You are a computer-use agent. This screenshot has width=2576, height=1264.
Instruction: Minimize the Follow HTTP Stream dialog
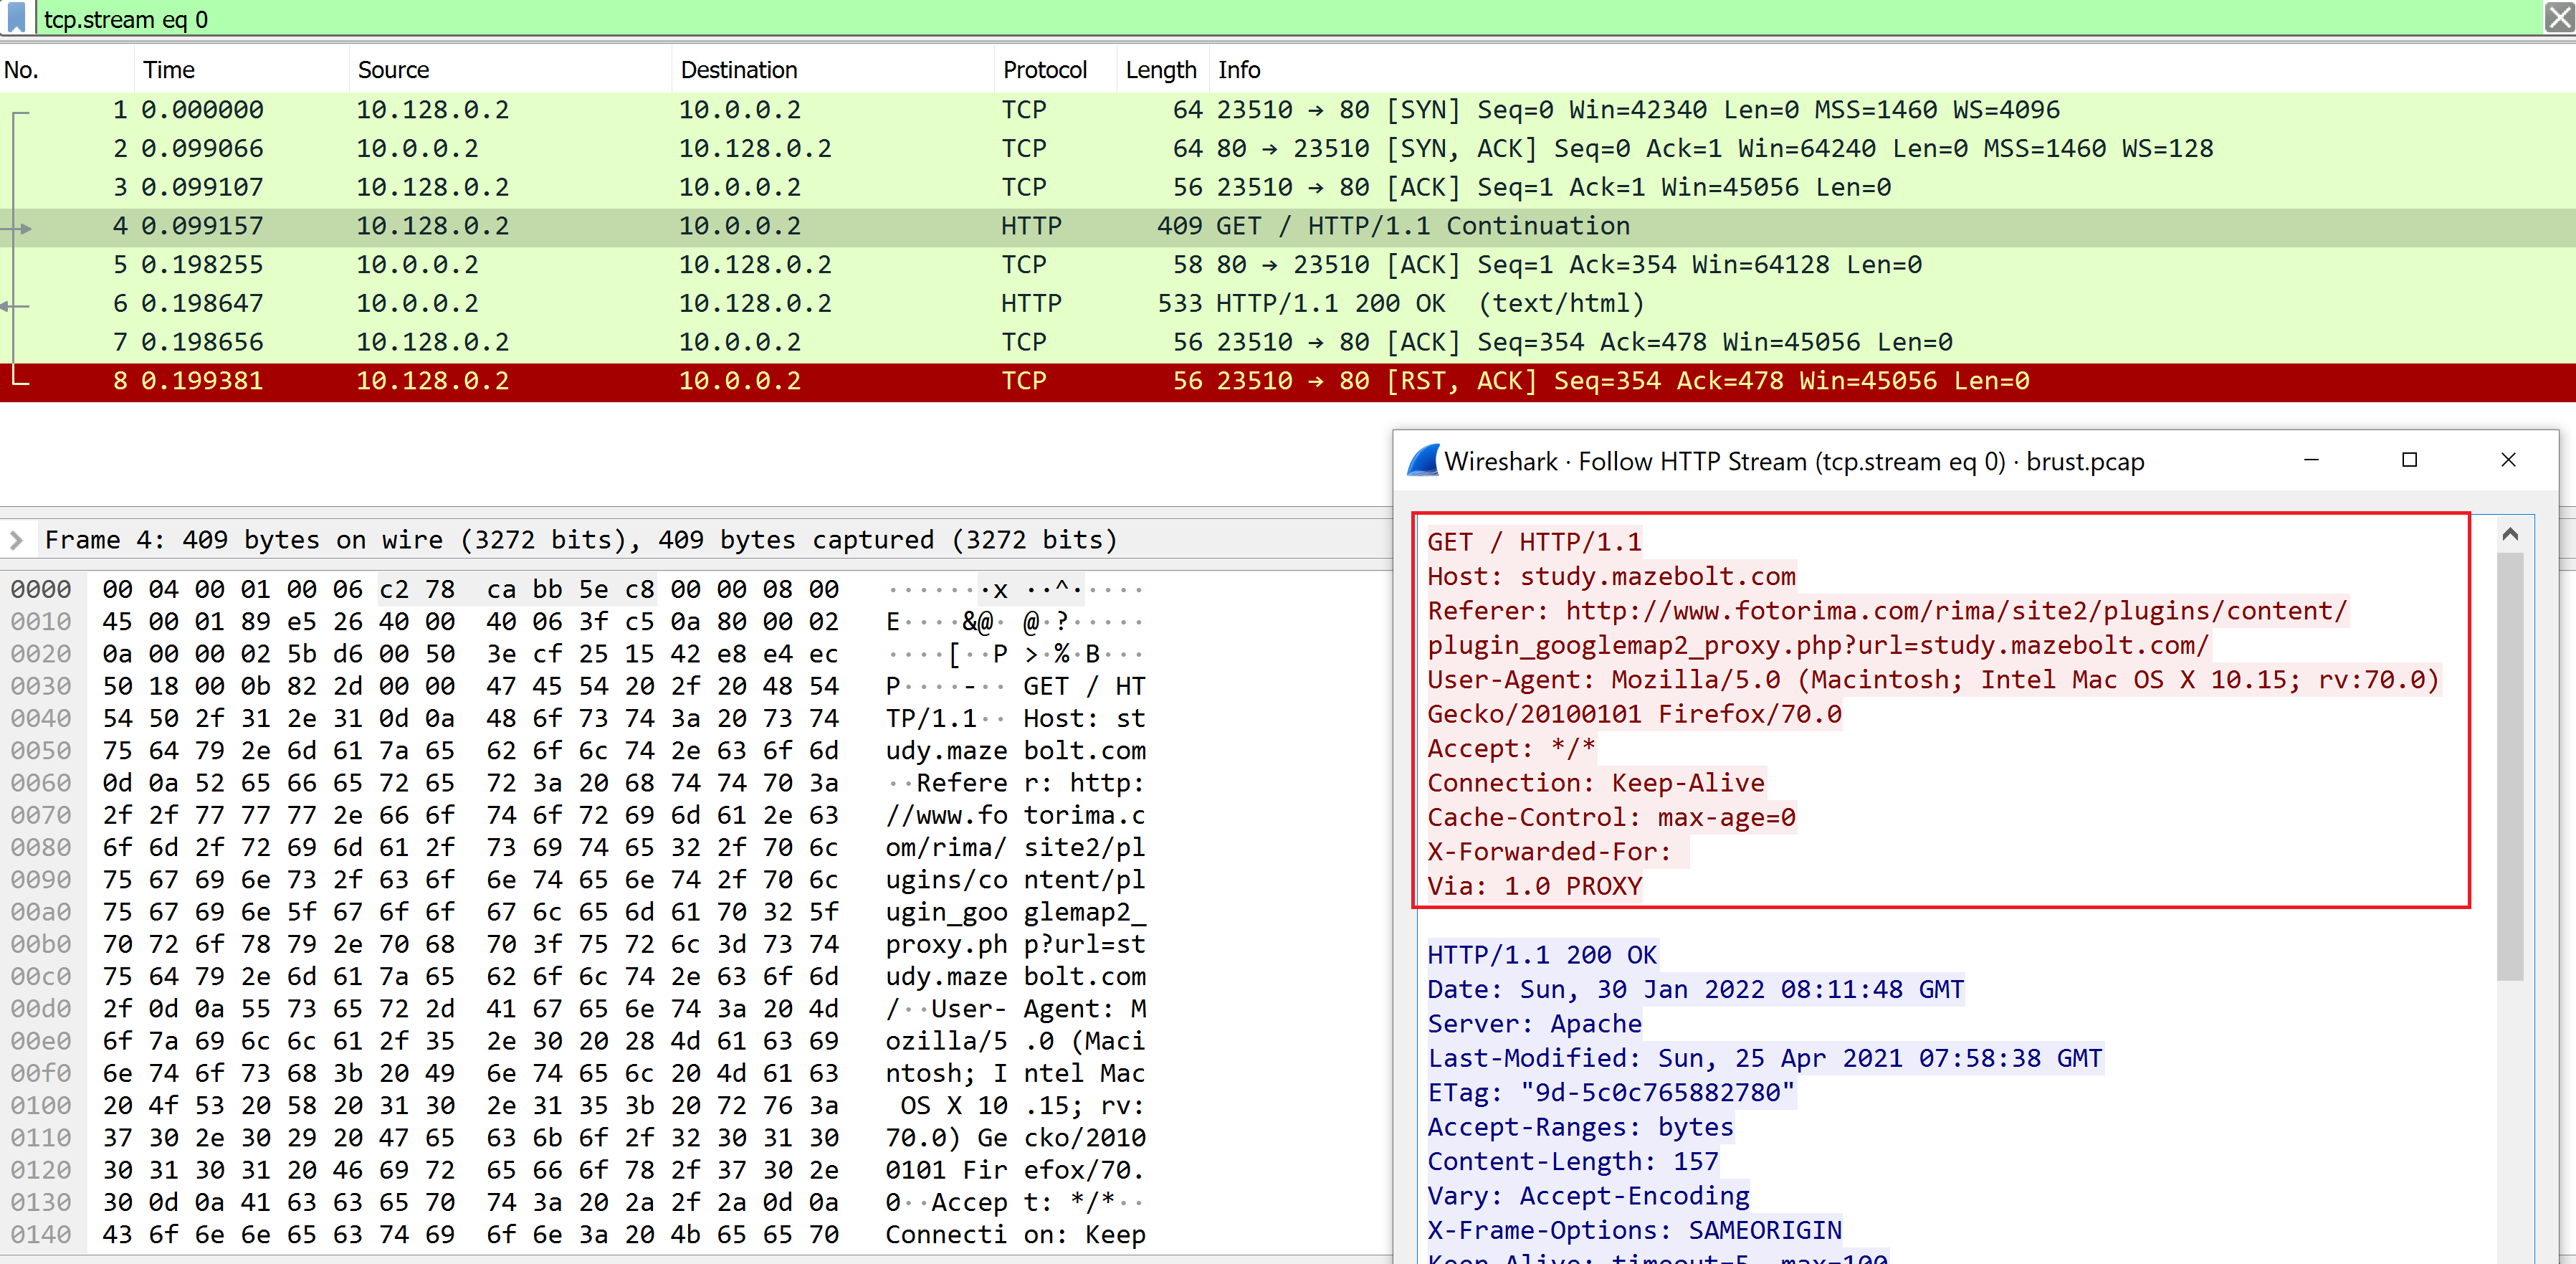[x=2311, y=460]
